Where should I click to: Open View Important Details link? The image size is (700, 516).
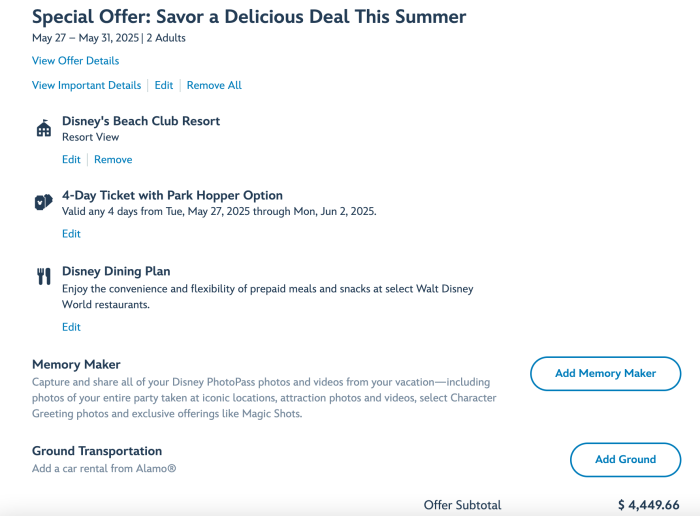(x=87, y=86)
